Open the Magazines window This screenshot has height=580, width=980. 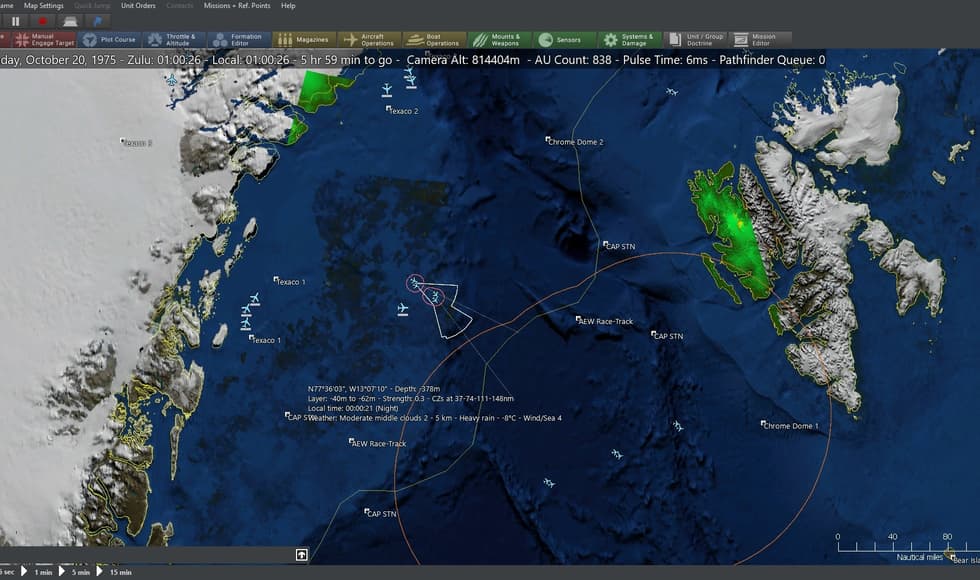coord(304,39)
